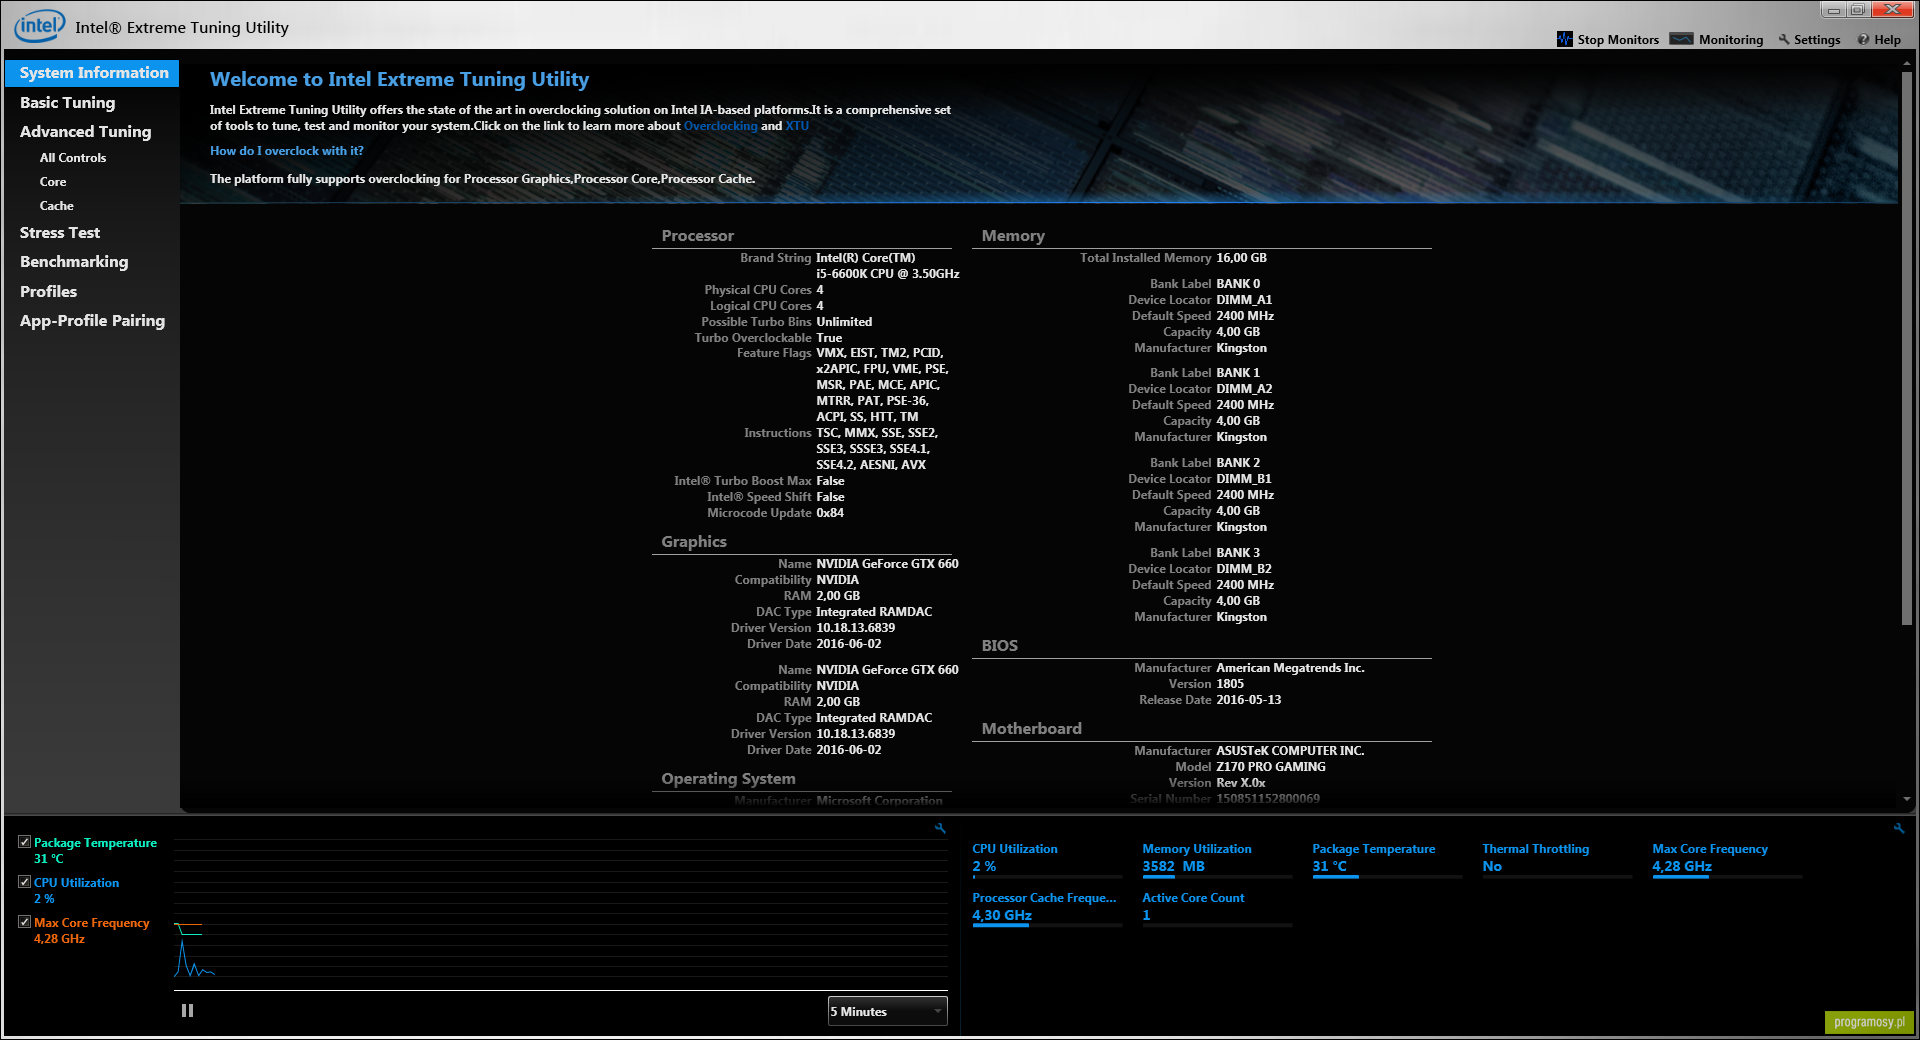The height and width of the screenshot is (1040, 1920).
Task: Open App-Profile Pairing section
Action: (x=92, y=321)
